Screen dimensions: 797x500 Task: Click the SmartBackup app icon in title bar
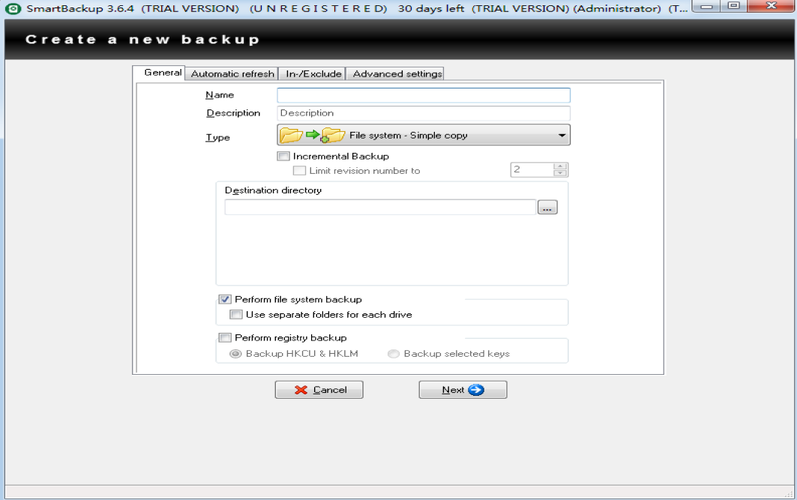coord(13,8)
